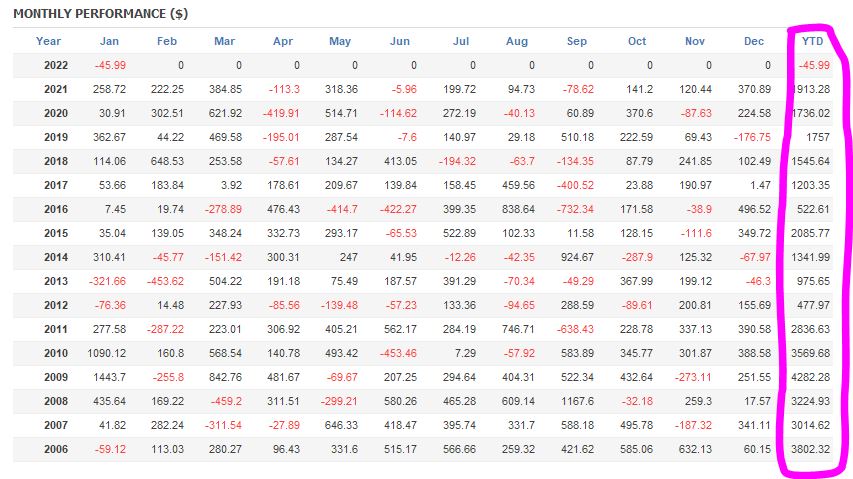
Task: Select the 2008 September value 1167.6
Action: 575,400
